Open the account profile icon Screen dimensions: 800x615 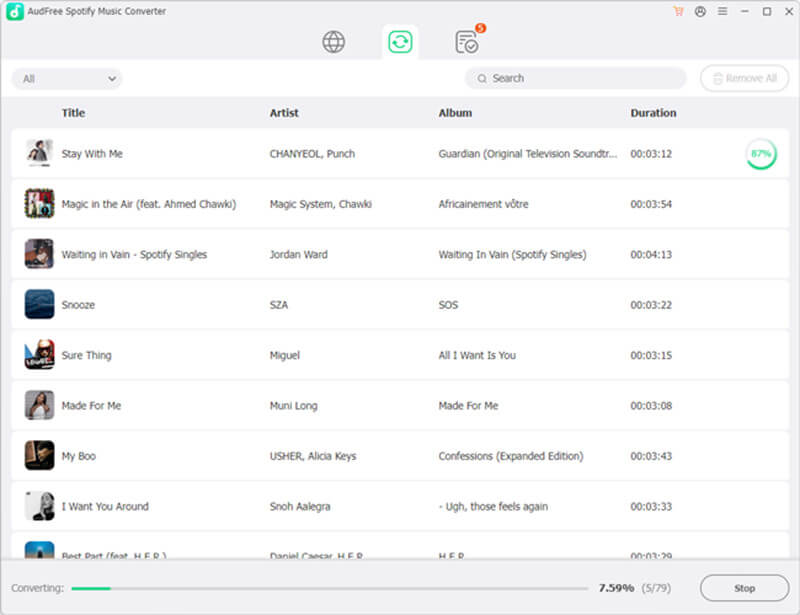(x=701, y=11)
